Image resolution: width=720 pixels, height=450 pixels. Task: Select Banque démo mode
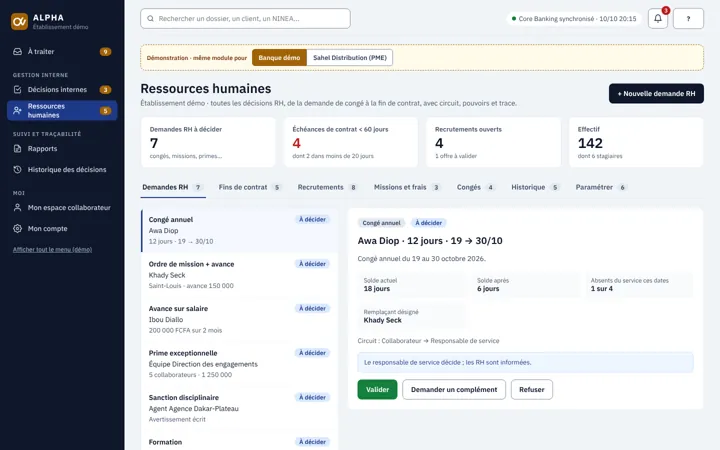tap(279, 58)
